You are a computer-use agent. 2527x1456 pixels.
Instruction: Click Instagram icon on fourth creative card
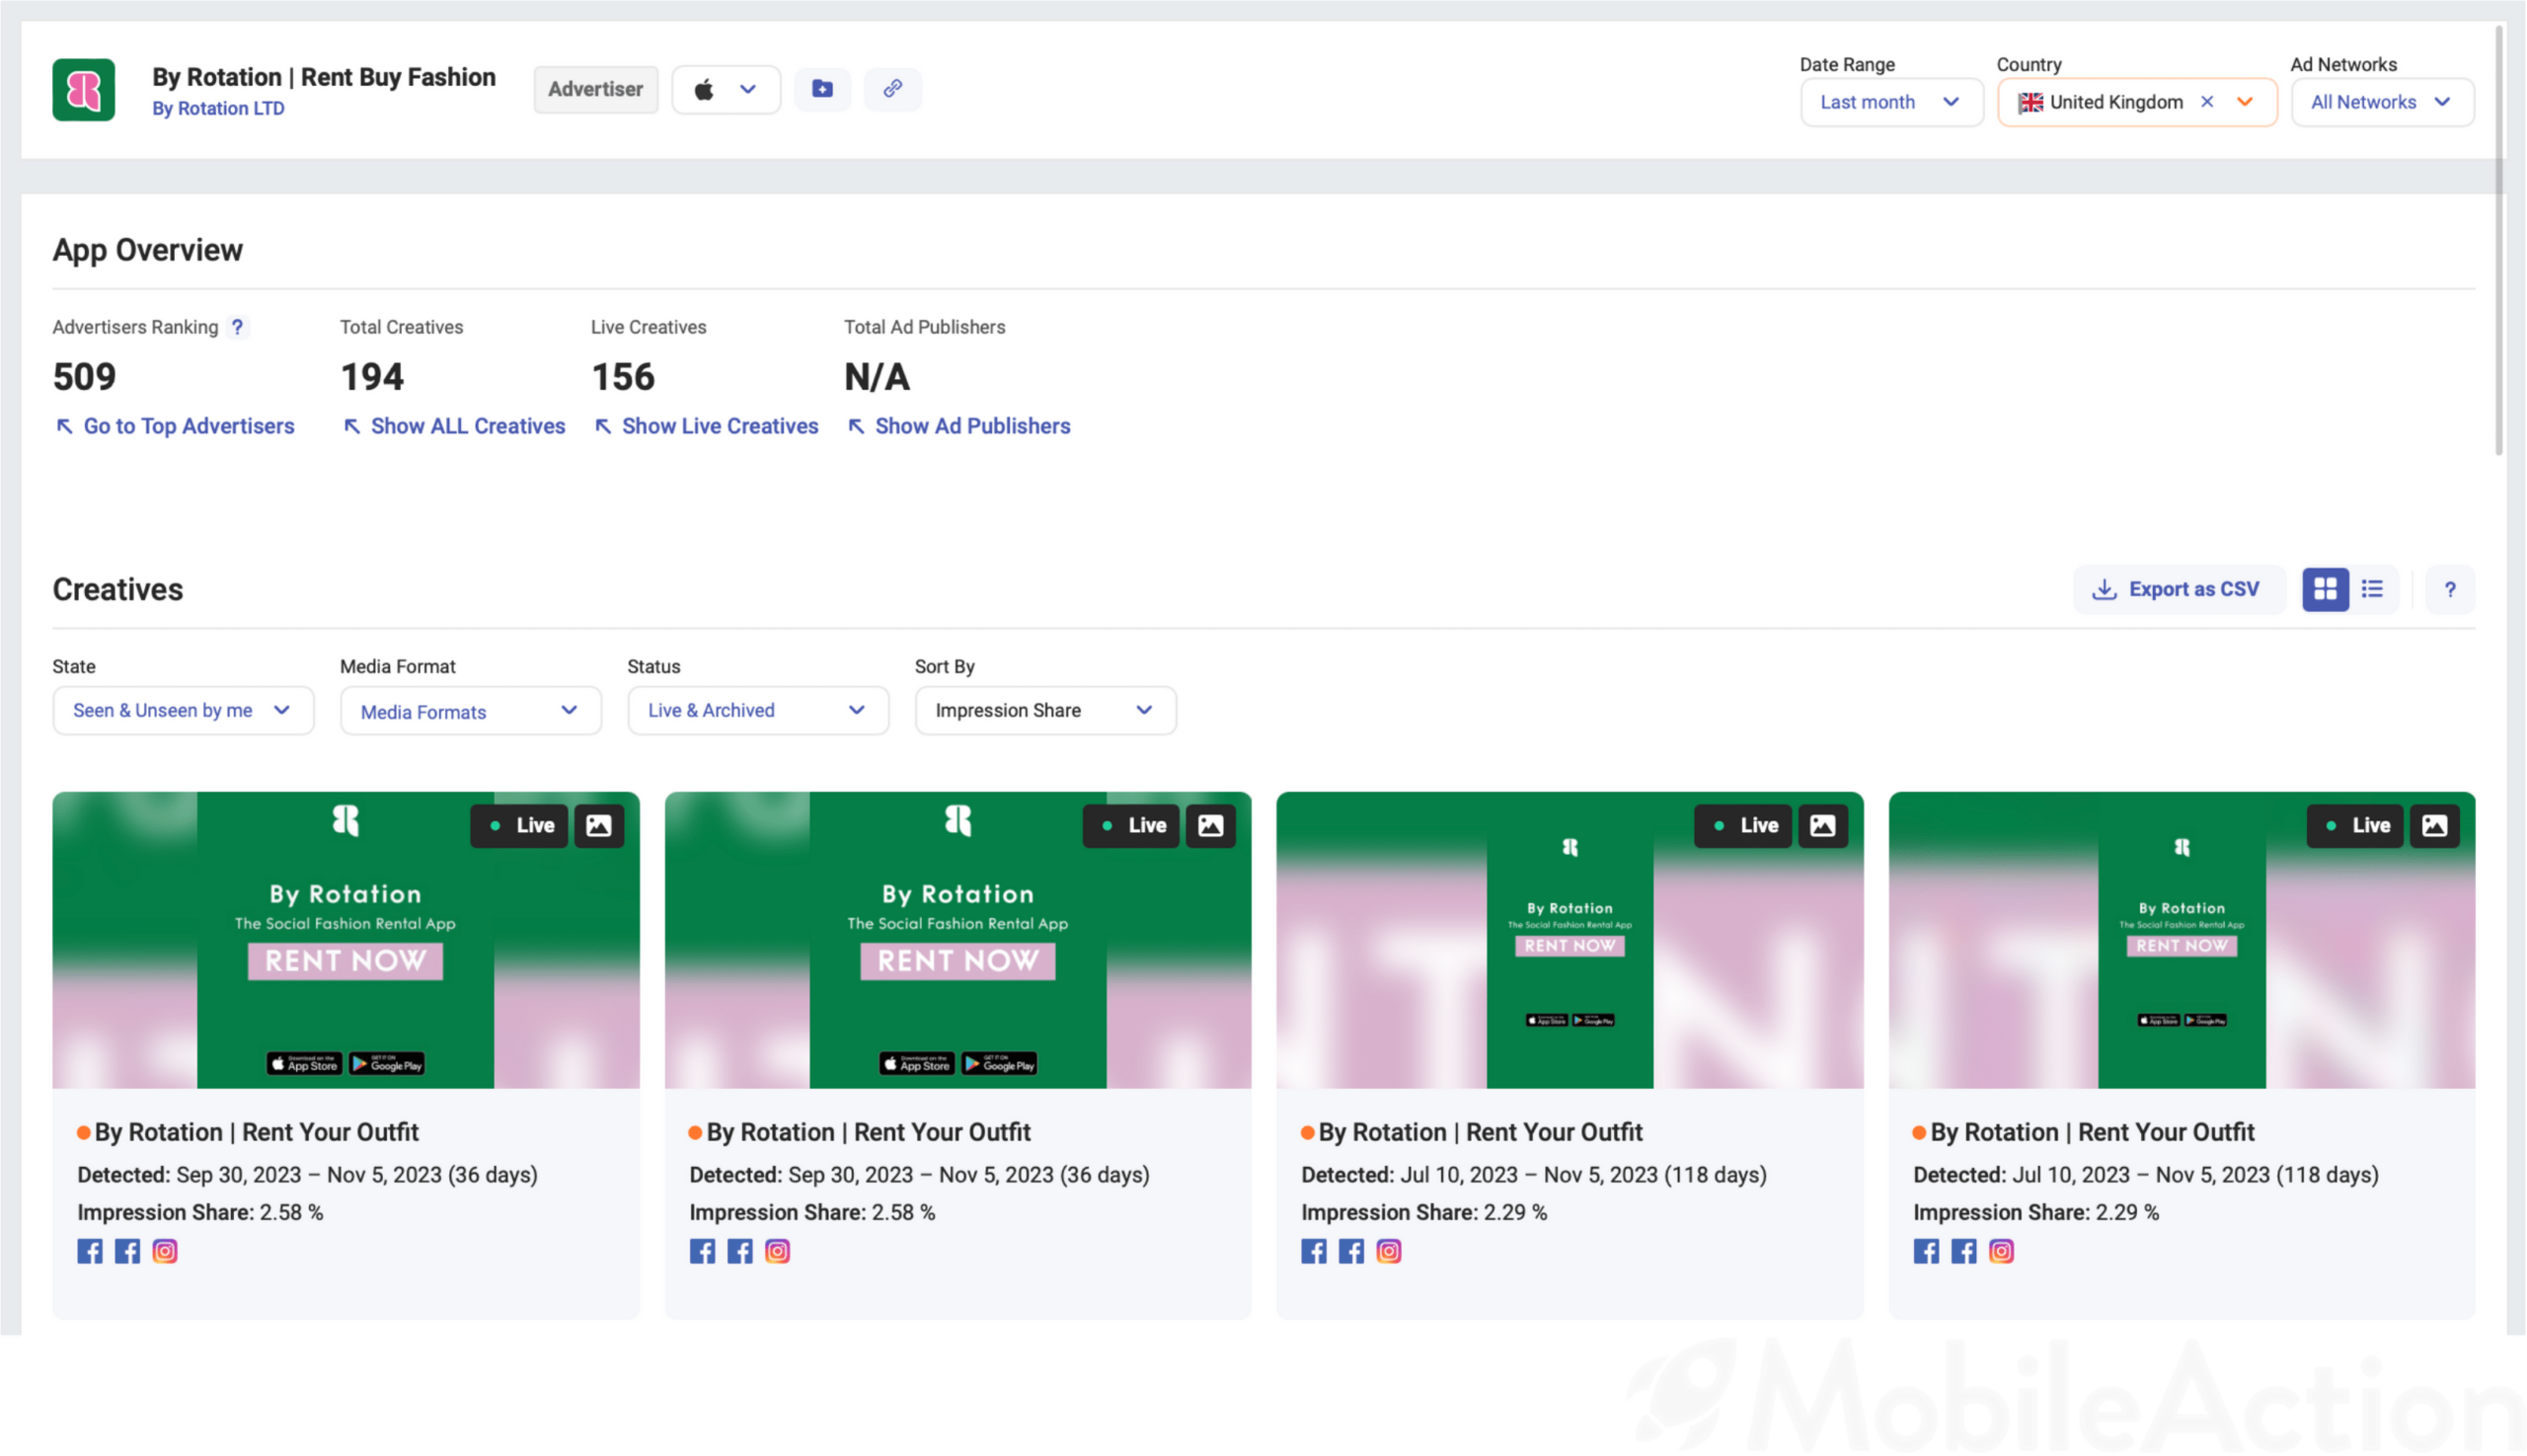point(2001,1251)
